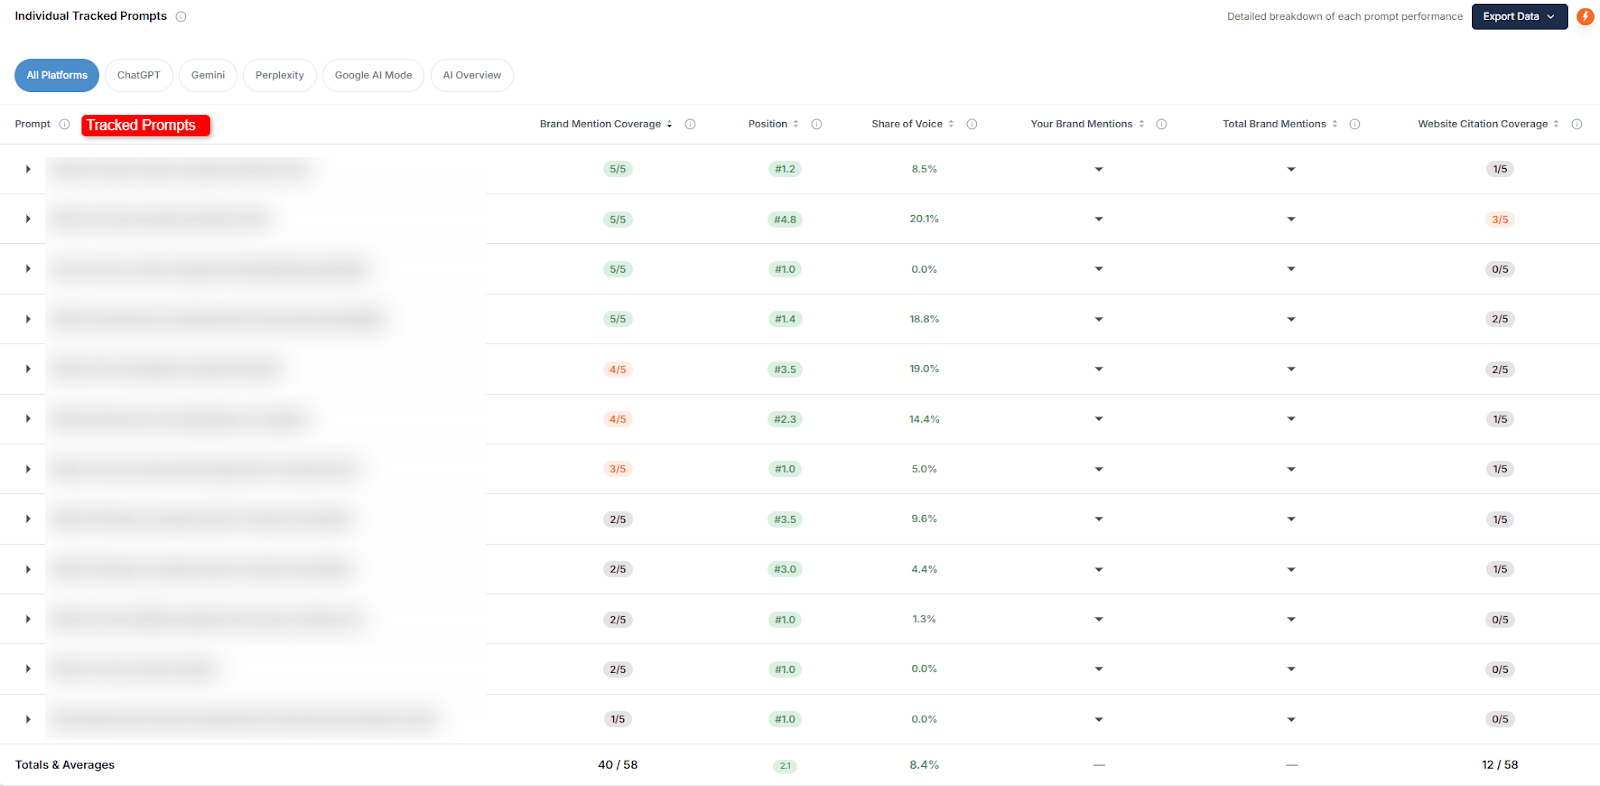This screenshot has height=786, width=1600.
Task: Select the Google AI Mode tab
Action: (373, 75)
